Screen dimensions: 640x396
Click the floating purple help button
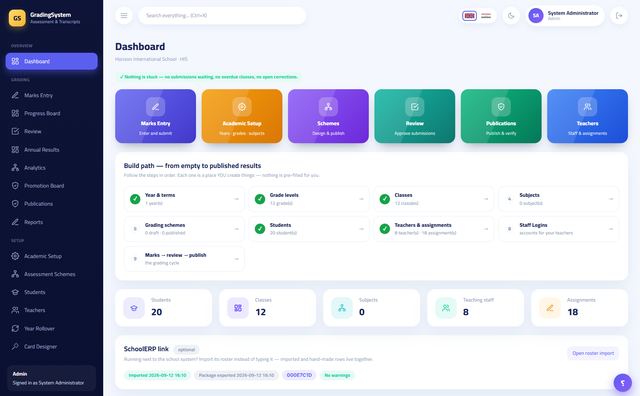tap(622, 383)
